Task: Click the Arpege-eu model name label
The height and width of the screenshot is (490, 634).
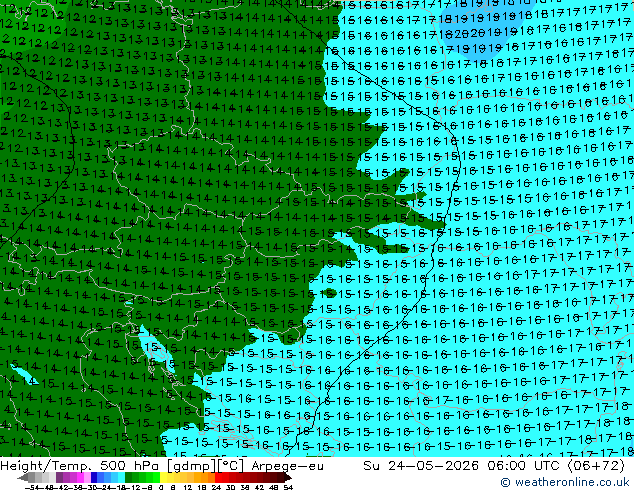Action: [287, 466]
